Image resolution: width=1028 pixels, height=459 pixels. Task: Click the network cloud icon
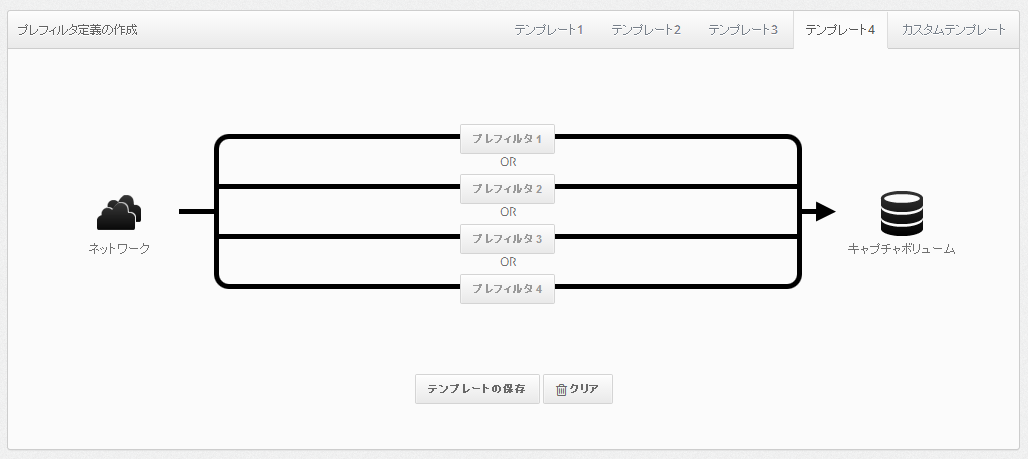[119, 212]
